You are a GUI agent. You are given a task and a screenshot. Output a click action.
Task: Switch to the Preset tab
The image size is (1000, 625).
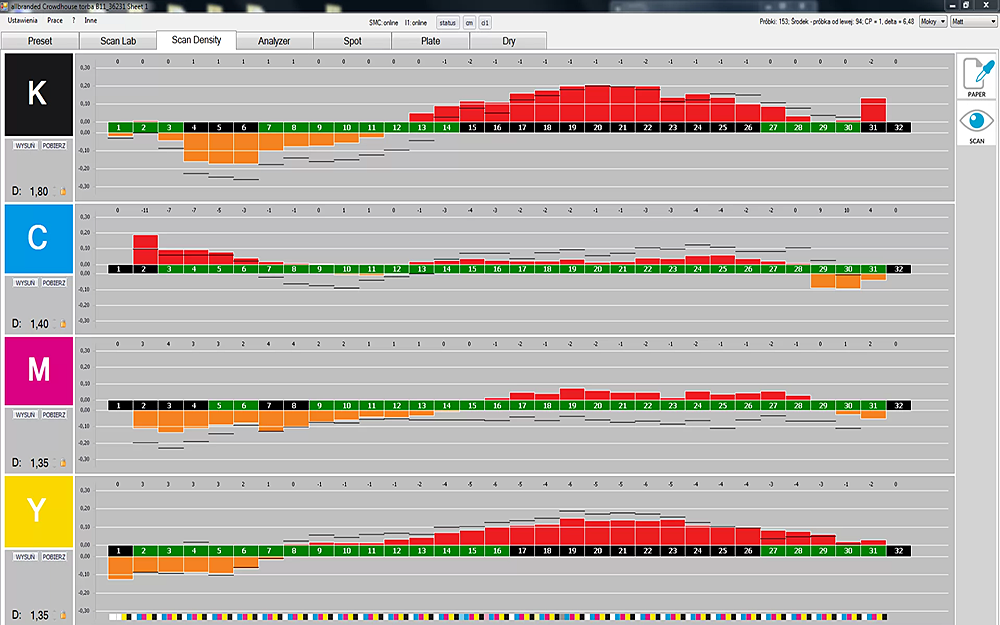pos(40,41)
